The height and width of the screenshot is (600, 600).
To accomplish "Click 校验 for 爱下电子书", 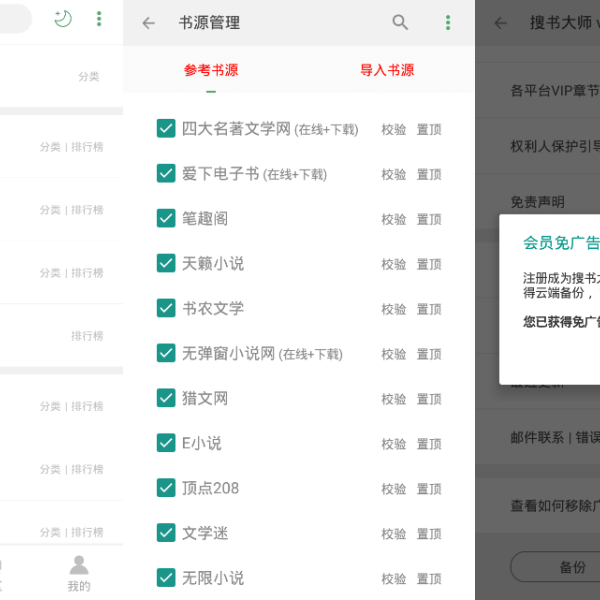I will pyautogui.click(x=394, y=174).
